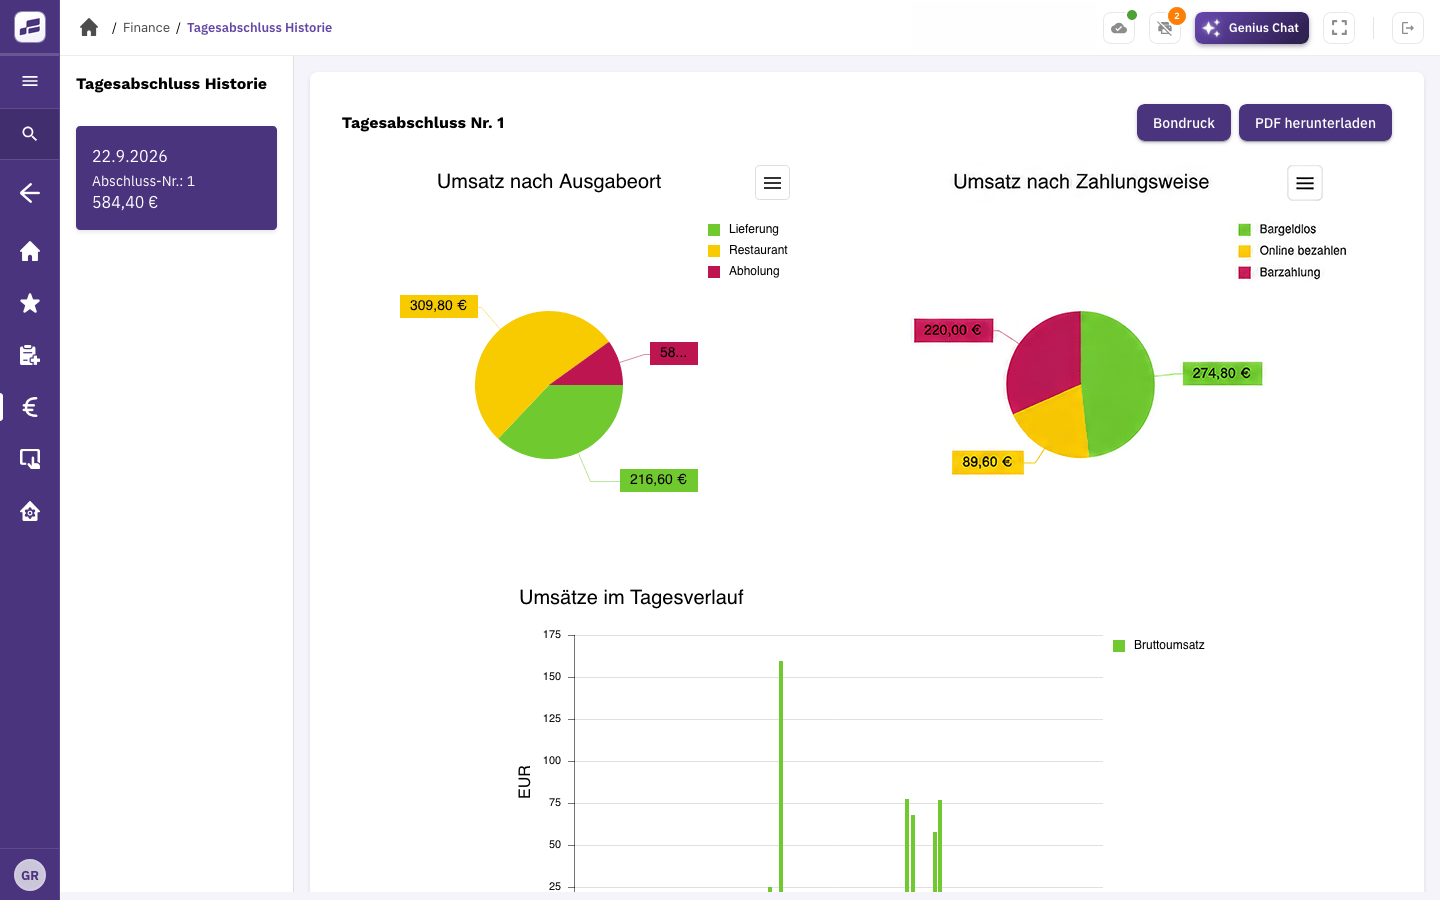Click PDF herunterladen
This screenshot has height=900, width=1440.
coord(1315,123)
